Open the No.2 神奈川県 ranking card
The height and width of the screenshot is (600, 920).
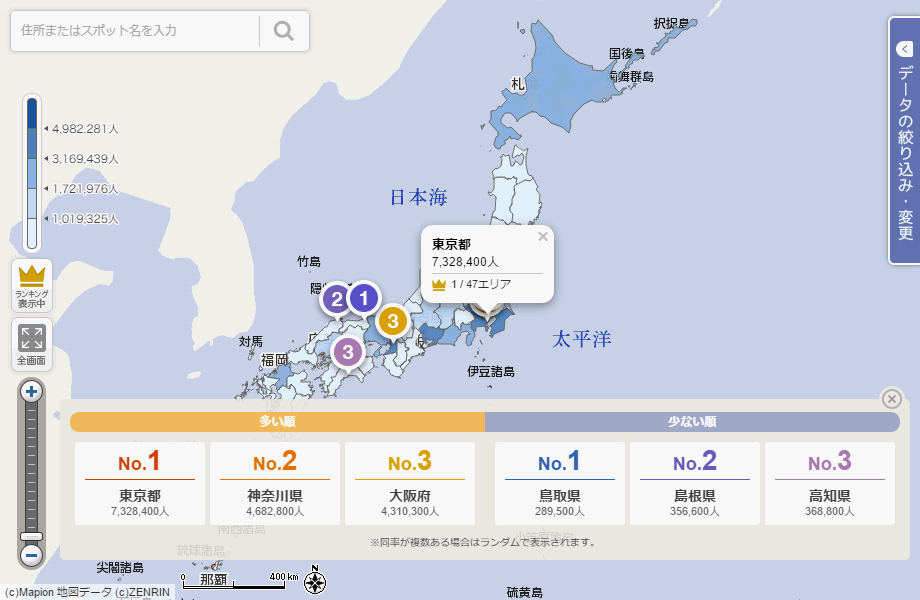point(275,484)
